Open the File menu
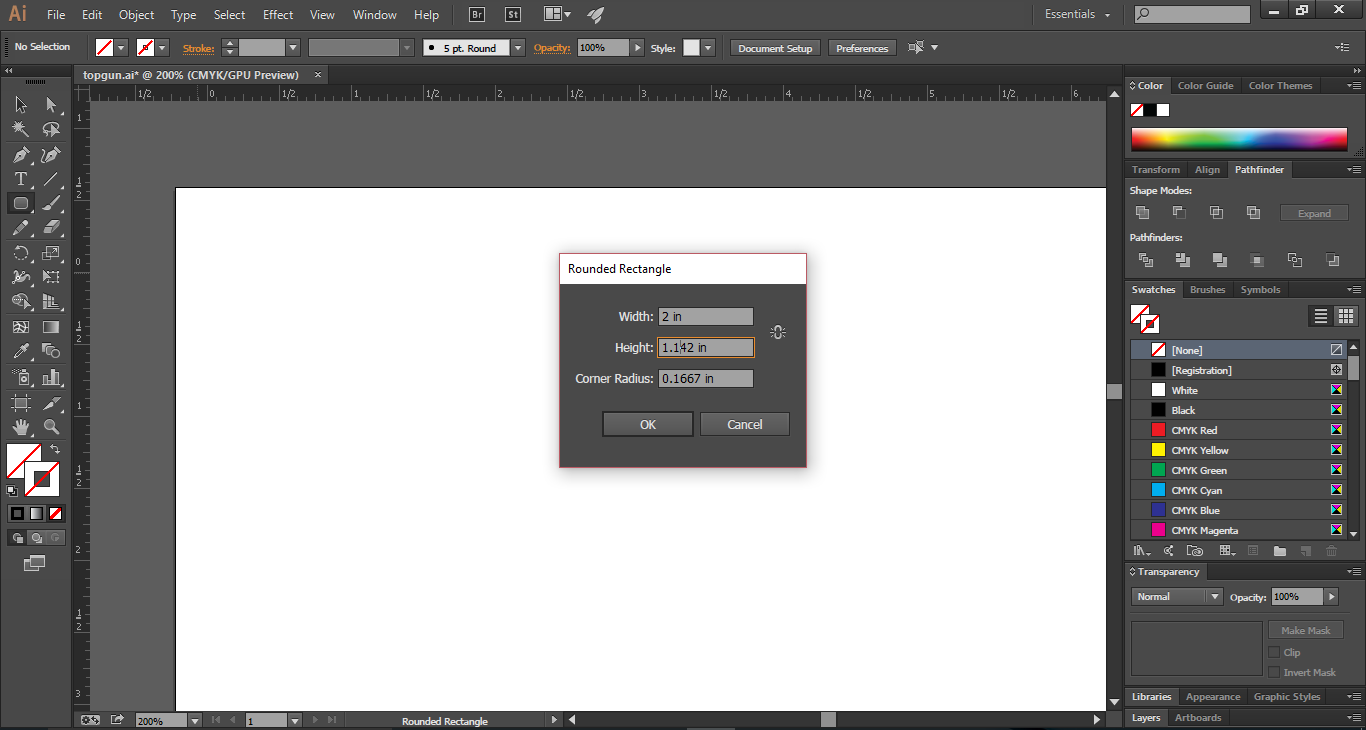Image resolution: width=1366 pixels, height=730 pixels. [56, 15]
